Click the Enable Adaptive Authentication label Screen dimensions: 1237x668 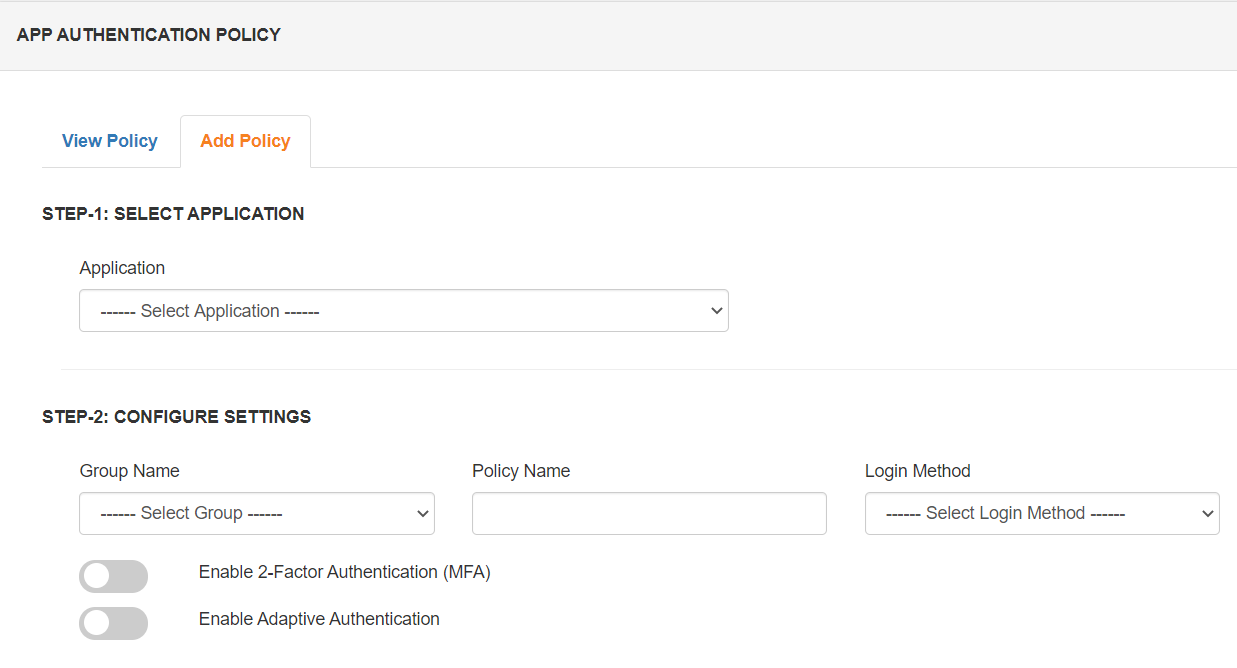click(318, 618)
